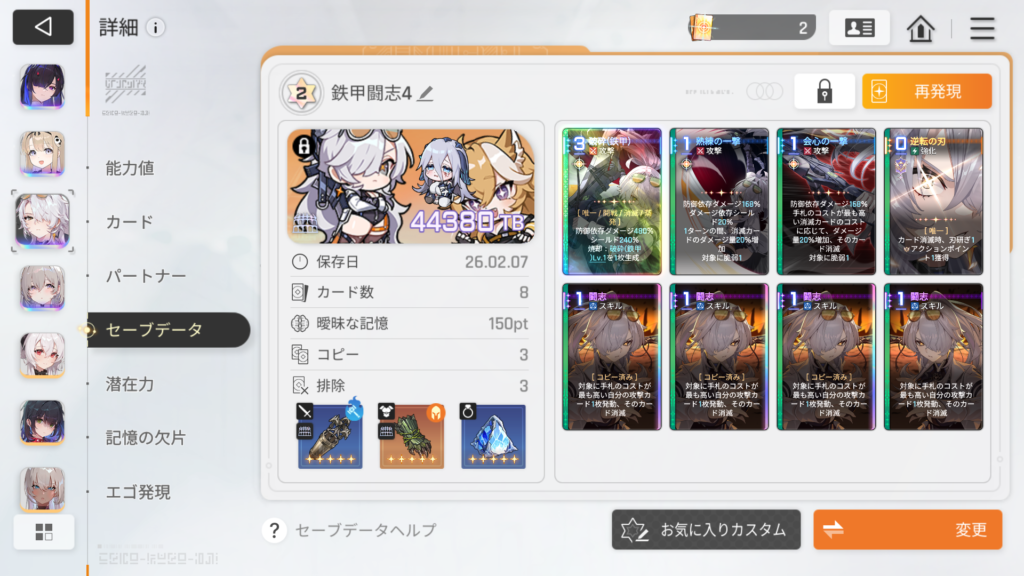Open the hamburger menu
This screenshot has width=1024, height=576.
pyautogui.click(x=982, y=28)
